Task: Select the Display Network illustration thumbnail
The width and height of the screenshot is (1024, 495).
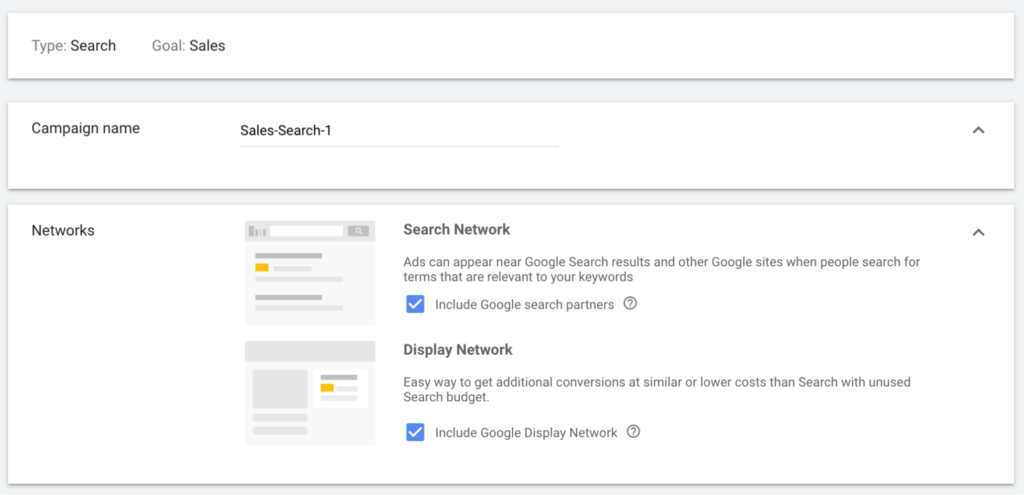Action: click(x=310, y=392)
